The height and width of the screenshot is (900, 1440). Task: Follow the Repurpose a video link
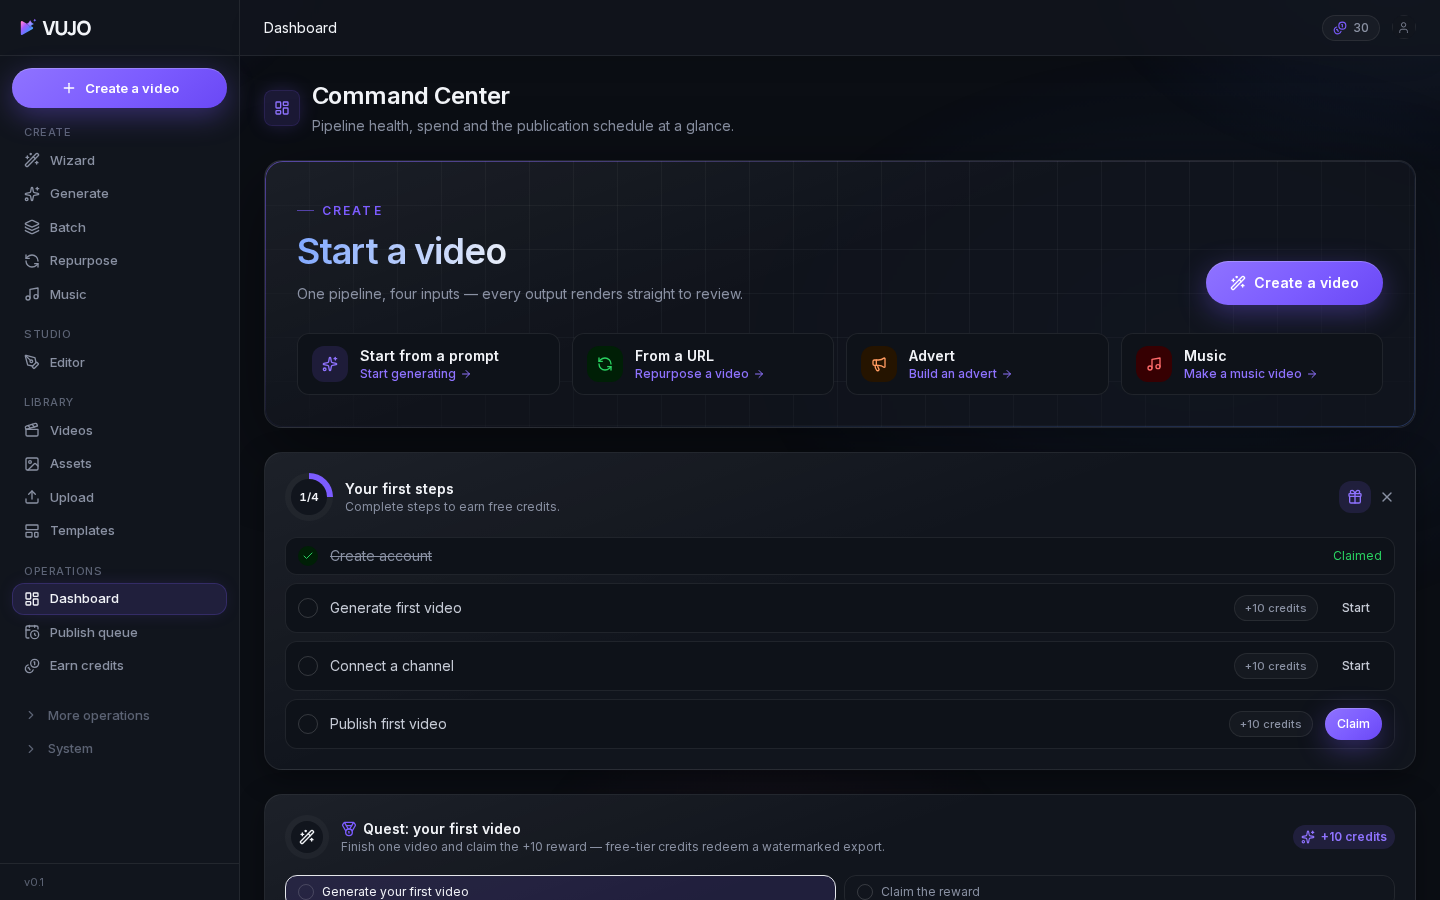(x=699, y=374)
